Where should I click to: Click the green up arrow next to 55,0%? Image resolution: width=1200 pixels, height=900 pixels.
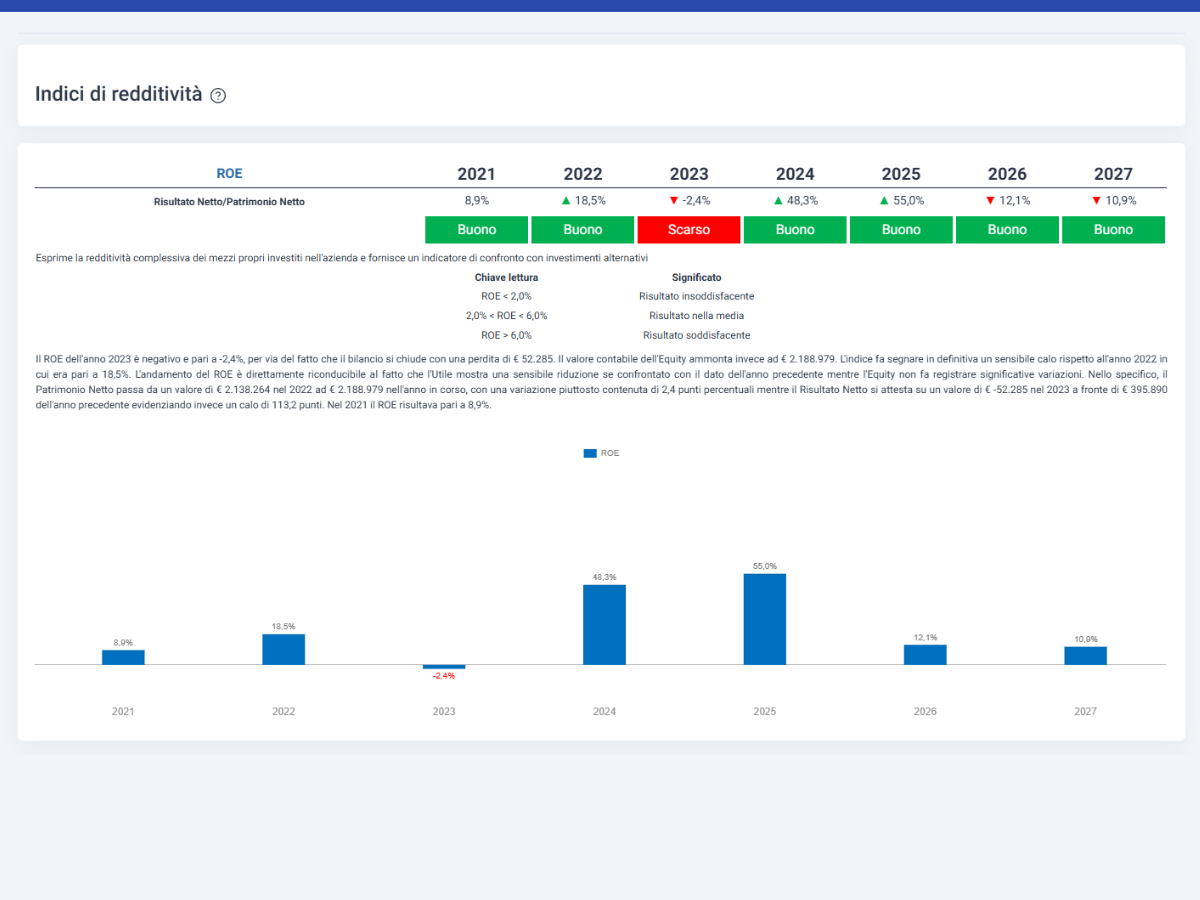tap(884, 200)
